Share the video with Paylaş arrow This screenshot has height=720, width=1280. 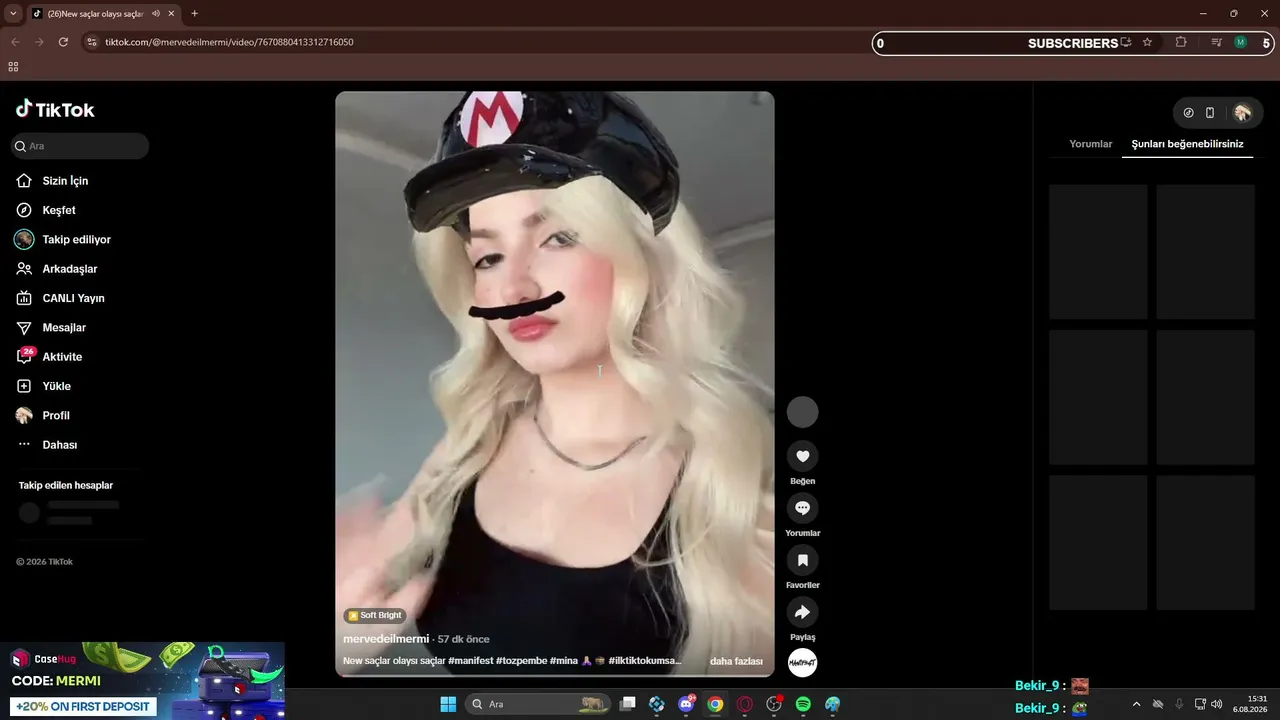coord(802,613)
